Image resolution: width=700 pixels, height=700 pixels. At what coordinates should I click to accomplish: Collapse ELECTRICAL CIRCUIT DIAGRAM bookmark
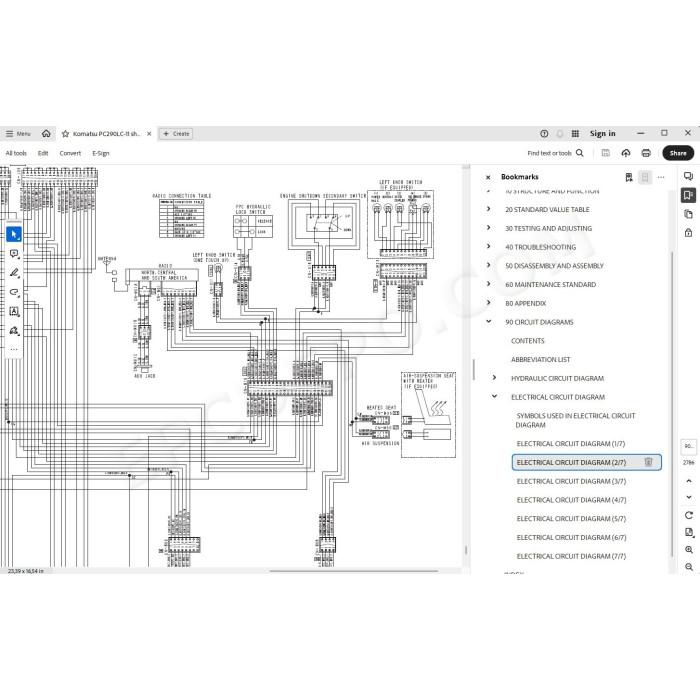click(494, 396)
